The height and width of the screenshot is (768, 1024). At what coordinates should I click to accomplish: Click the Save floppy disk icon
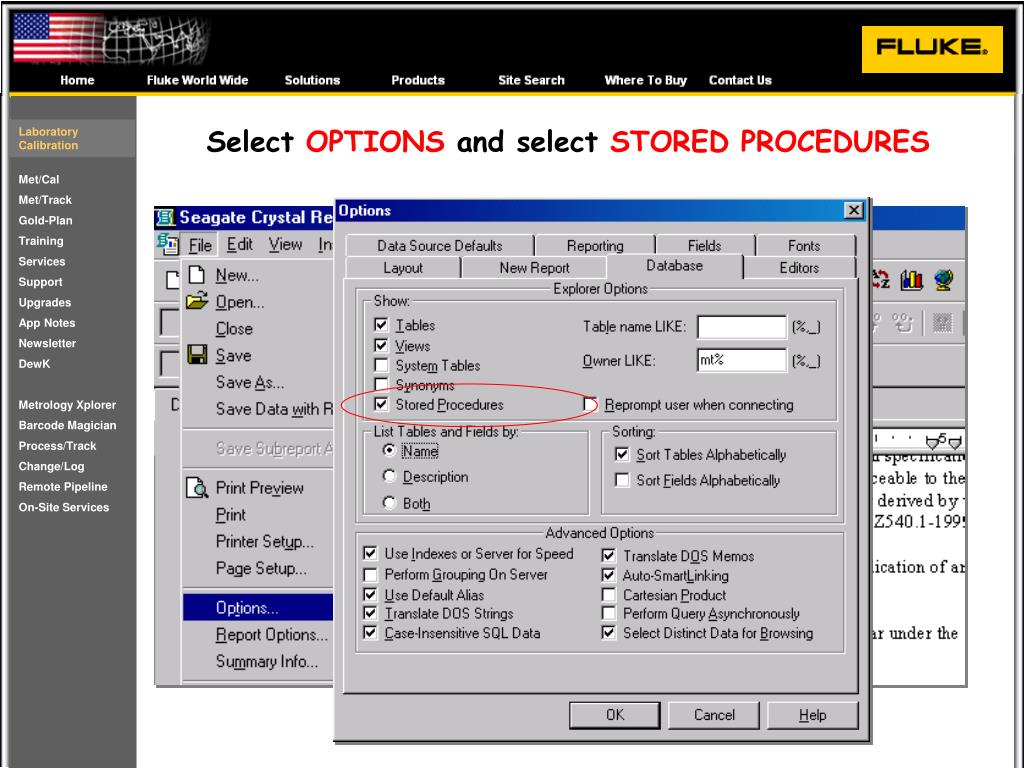tap(197, 355)
